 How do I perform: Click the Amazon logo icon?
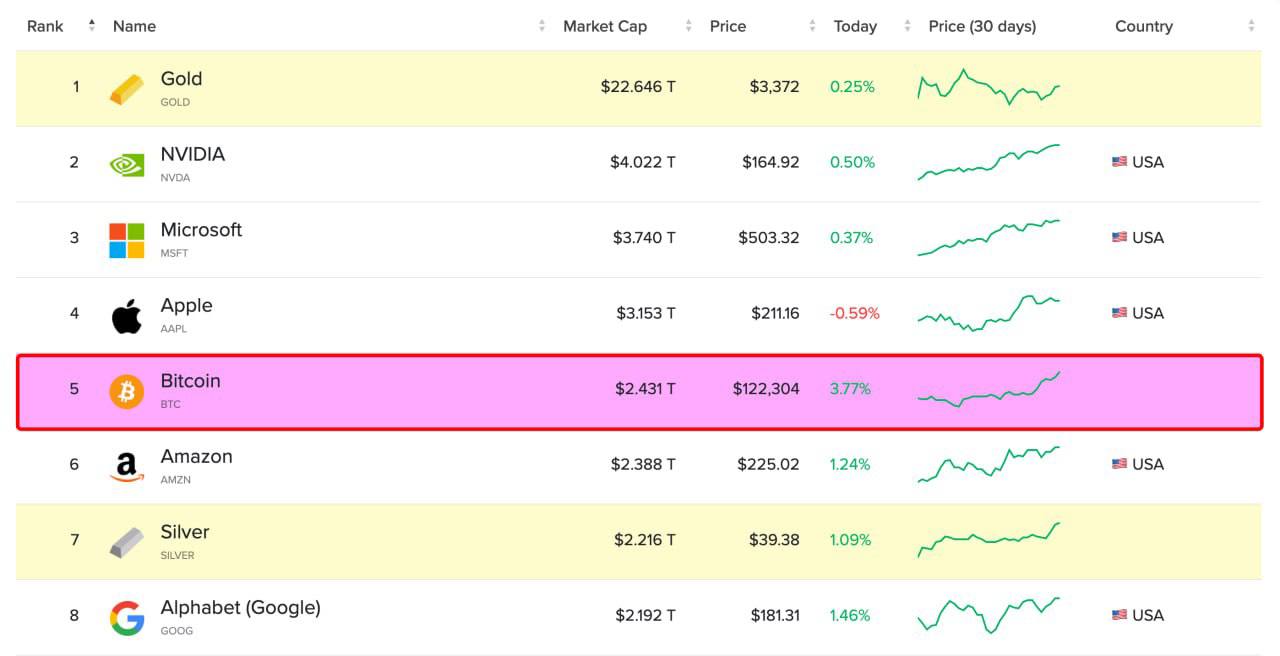coord(127,467)
